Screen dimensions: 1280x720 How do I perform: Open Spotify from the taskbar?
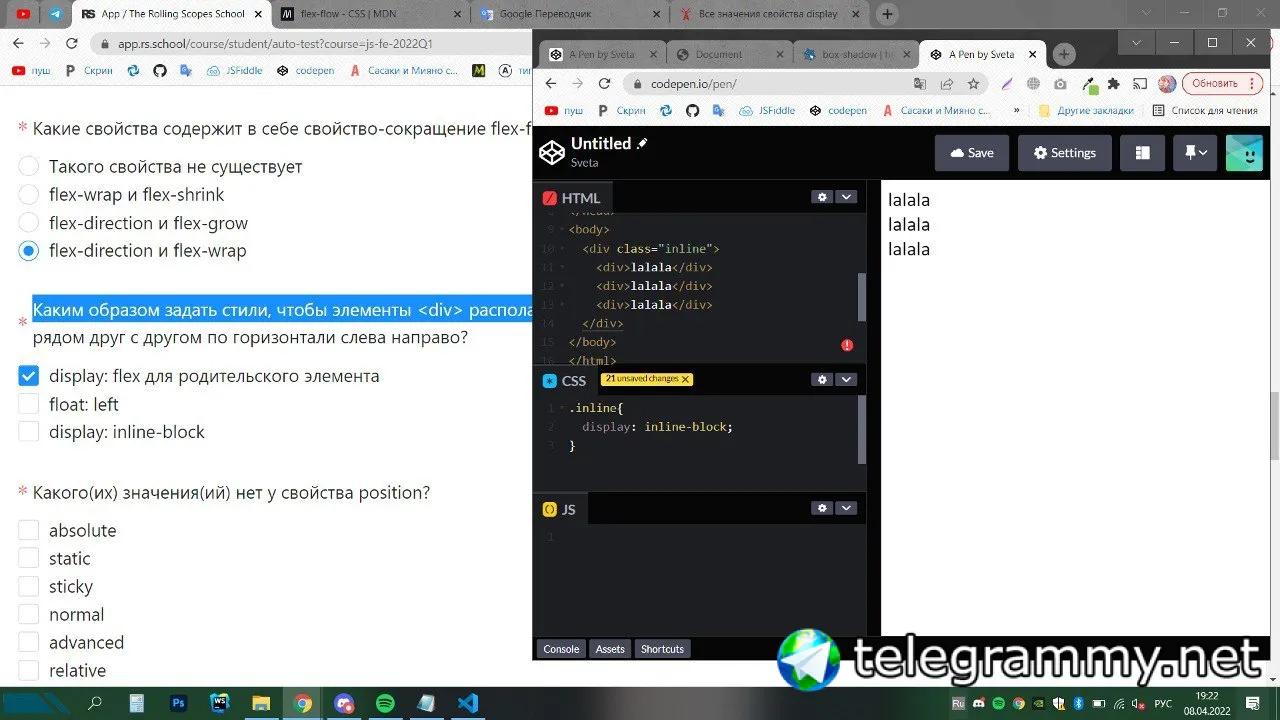tap(385, 703)
